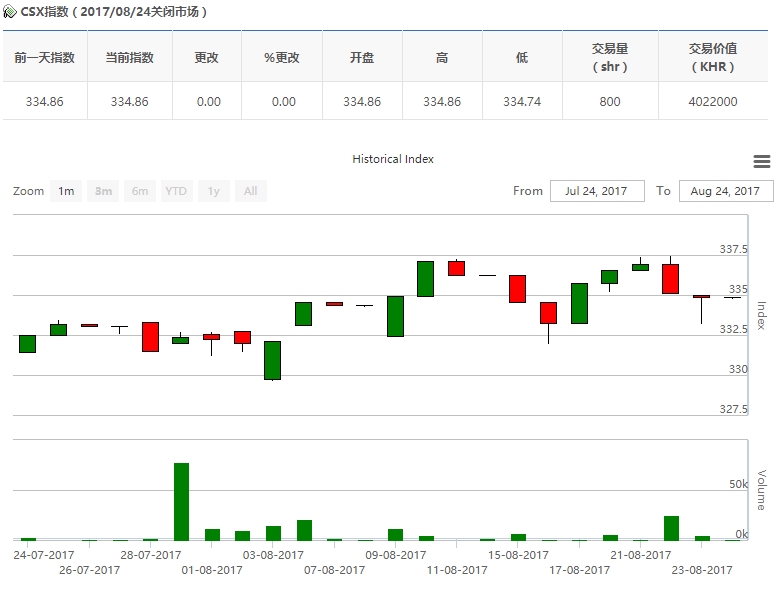Click the trading volume value 800
This screenshot has width=780, height=595.
610,101
